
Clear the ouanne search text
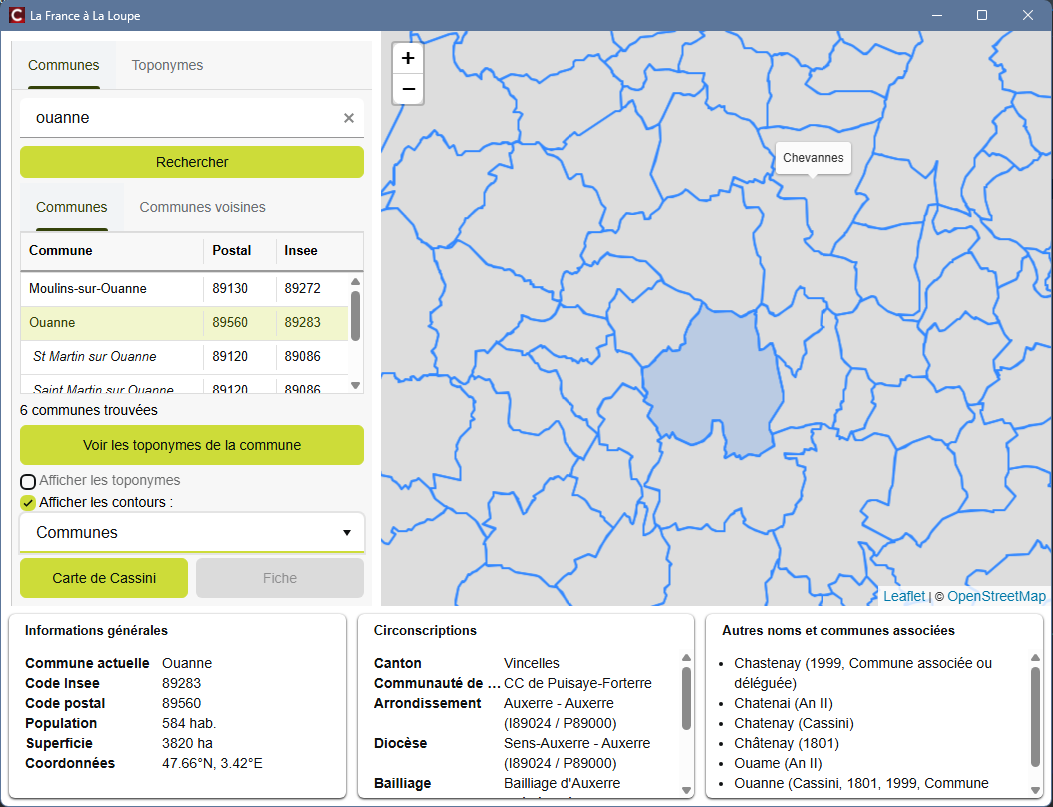click(x=349, y=118)
